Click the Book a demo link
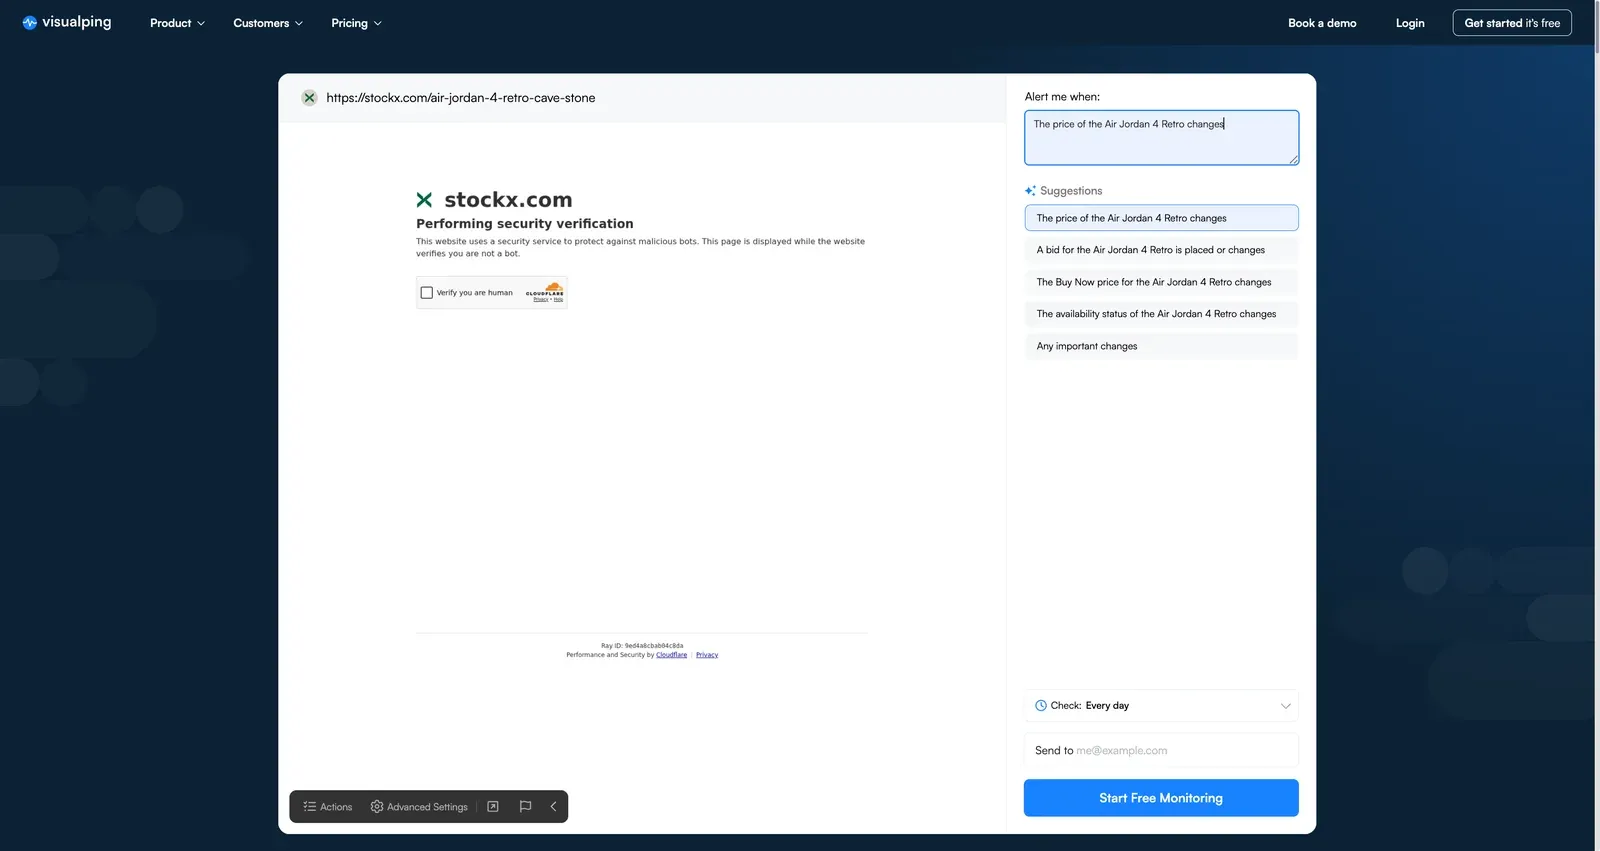This screenshot has height=851, width=1600. click(1322, 23)
